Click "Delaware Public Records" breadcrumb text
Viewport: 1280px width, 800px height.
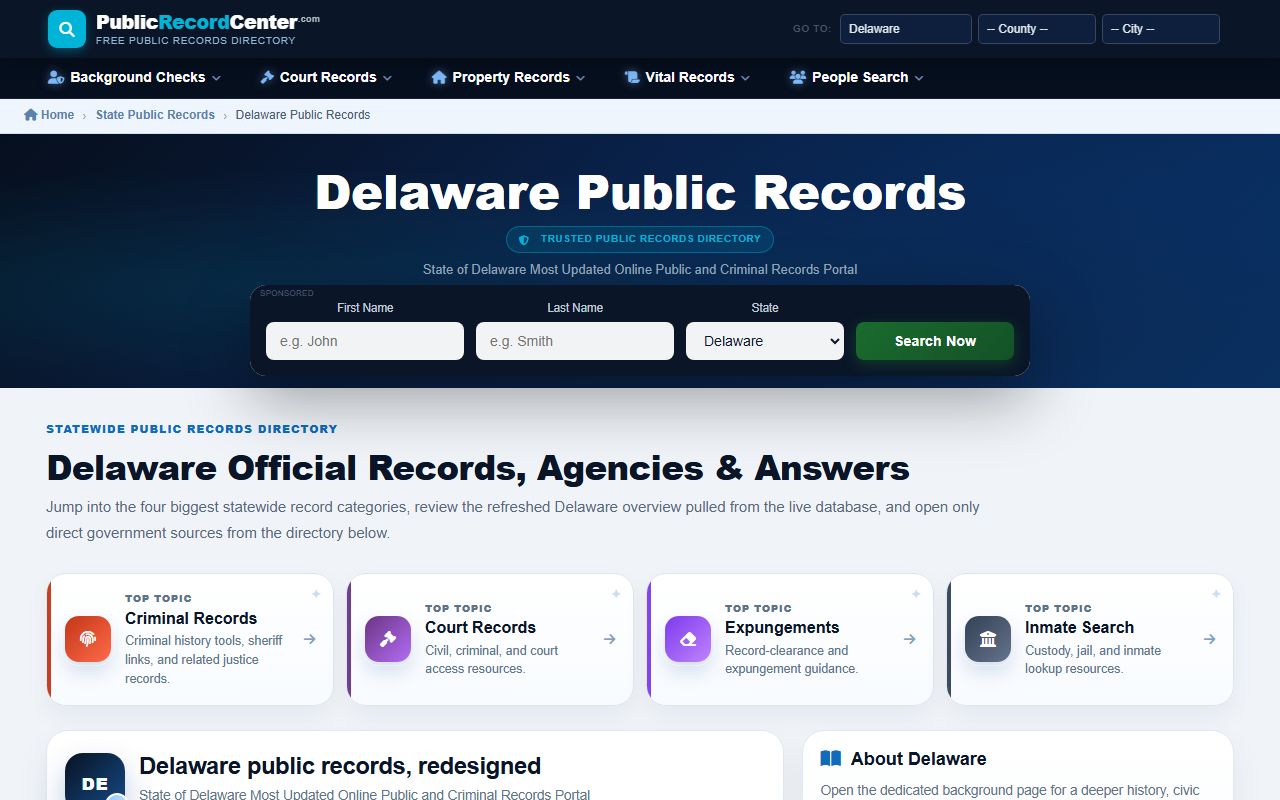pyautogui.click(x=303, y=115)
